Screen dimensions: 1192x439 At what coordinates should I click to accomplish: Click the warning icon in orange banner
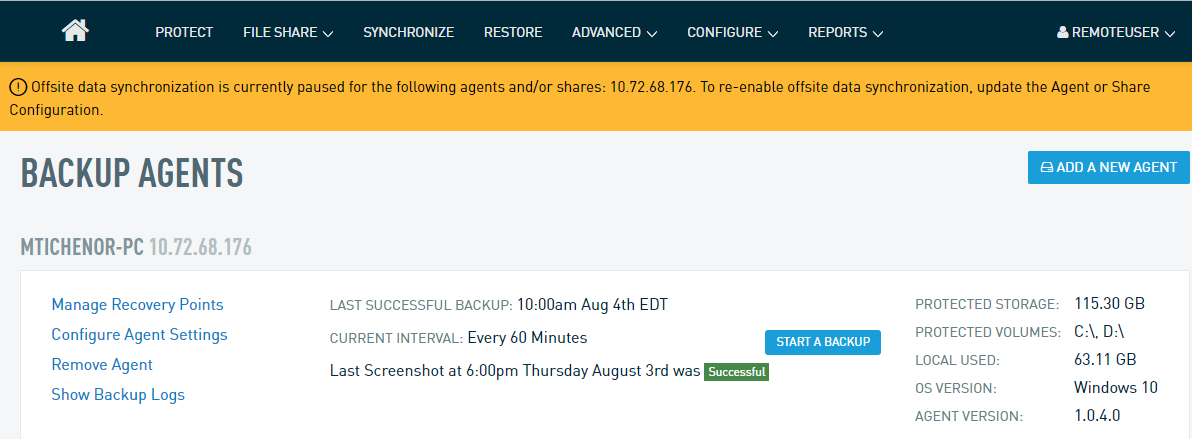click(x=18, y=87)
